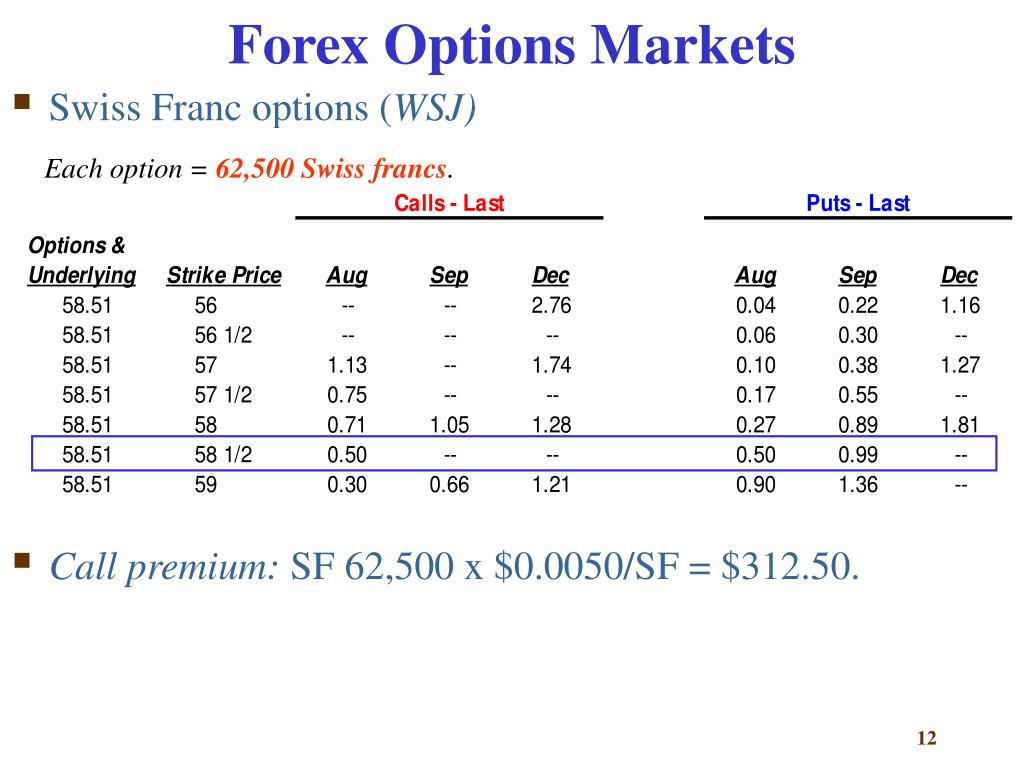The width and height of the screenshot is (1024, 768).
Task: Click the Strike Price column header
Action: 224,276
